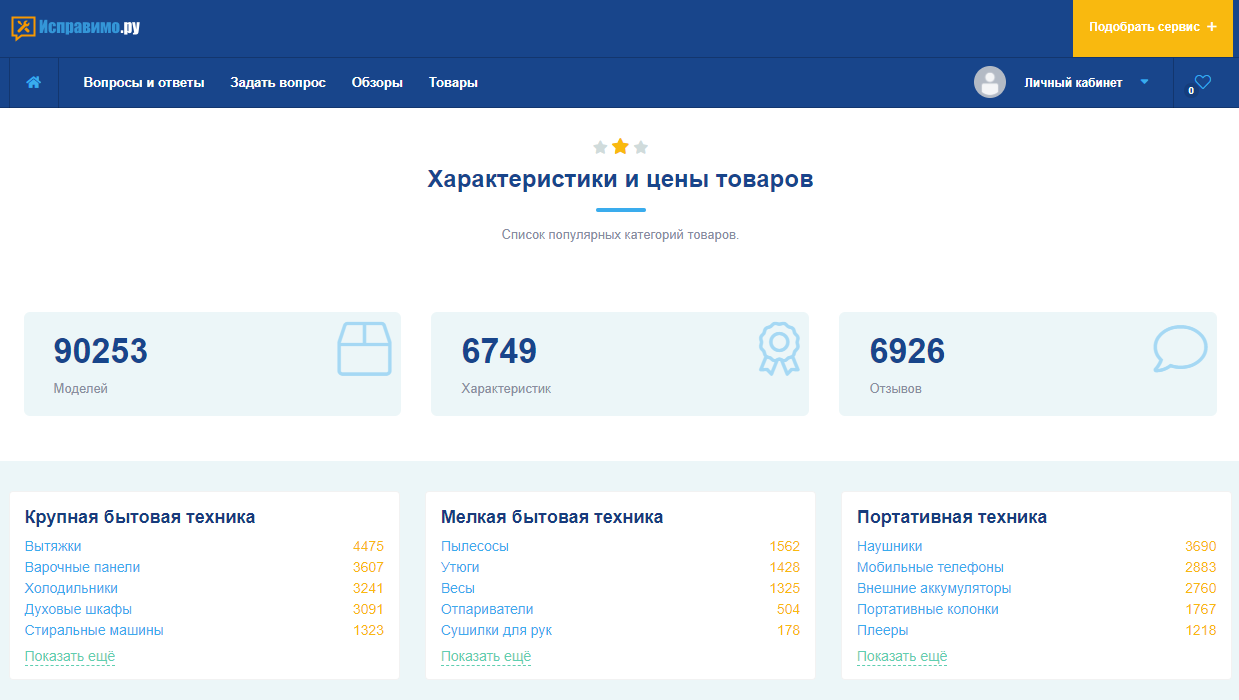Open the Мобильные телефоны category

pos(930,567)
